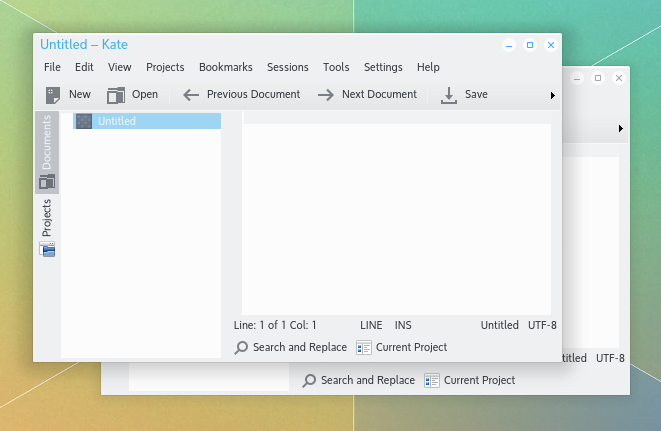Click the New document toolbar icon

pyautogui.click(x=53, y=95)
